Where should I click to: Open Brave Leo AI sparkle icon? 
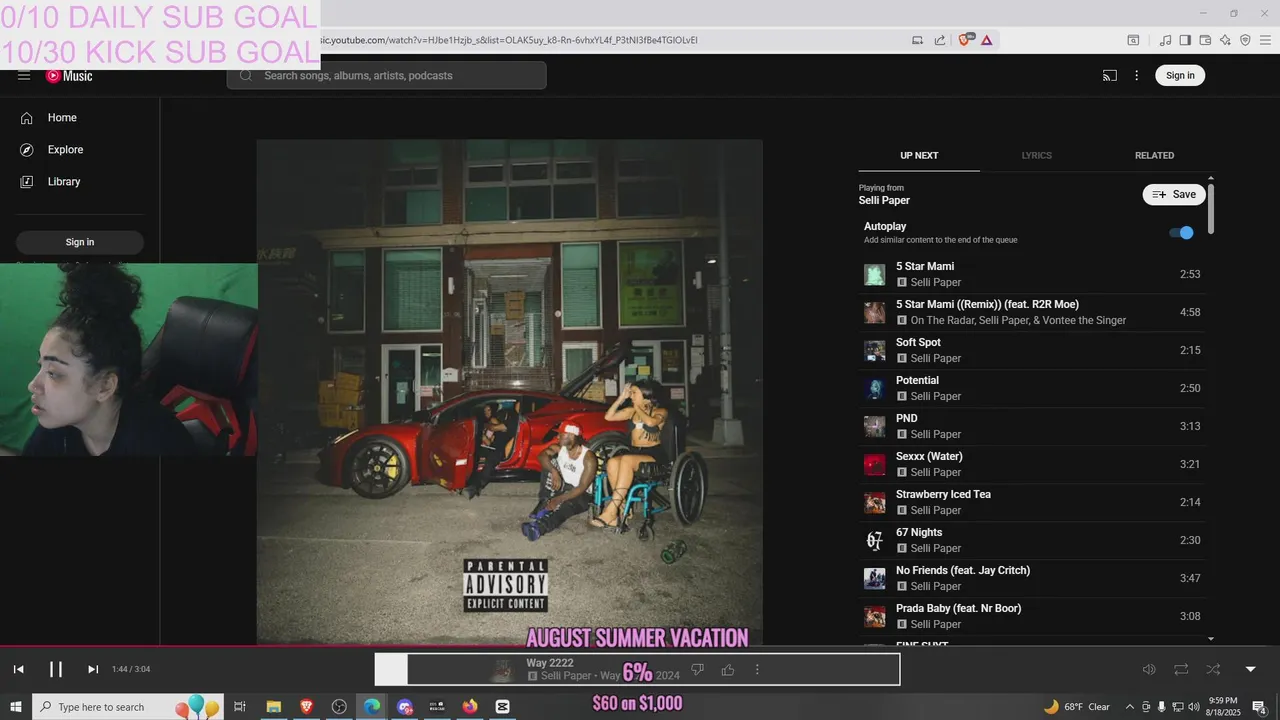1225,40
